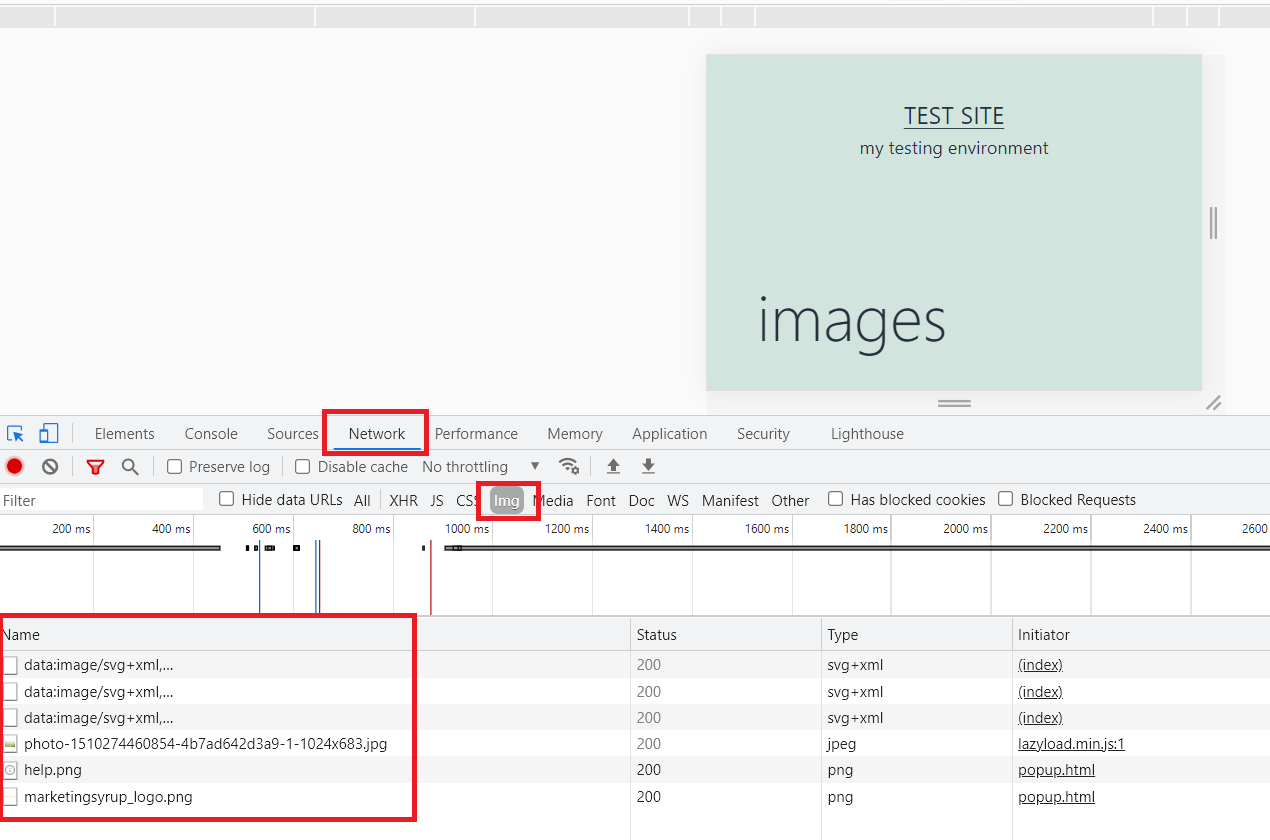Open network search with magnifier icon
This screenshot has width=1270, height=840.
[130, 467]
